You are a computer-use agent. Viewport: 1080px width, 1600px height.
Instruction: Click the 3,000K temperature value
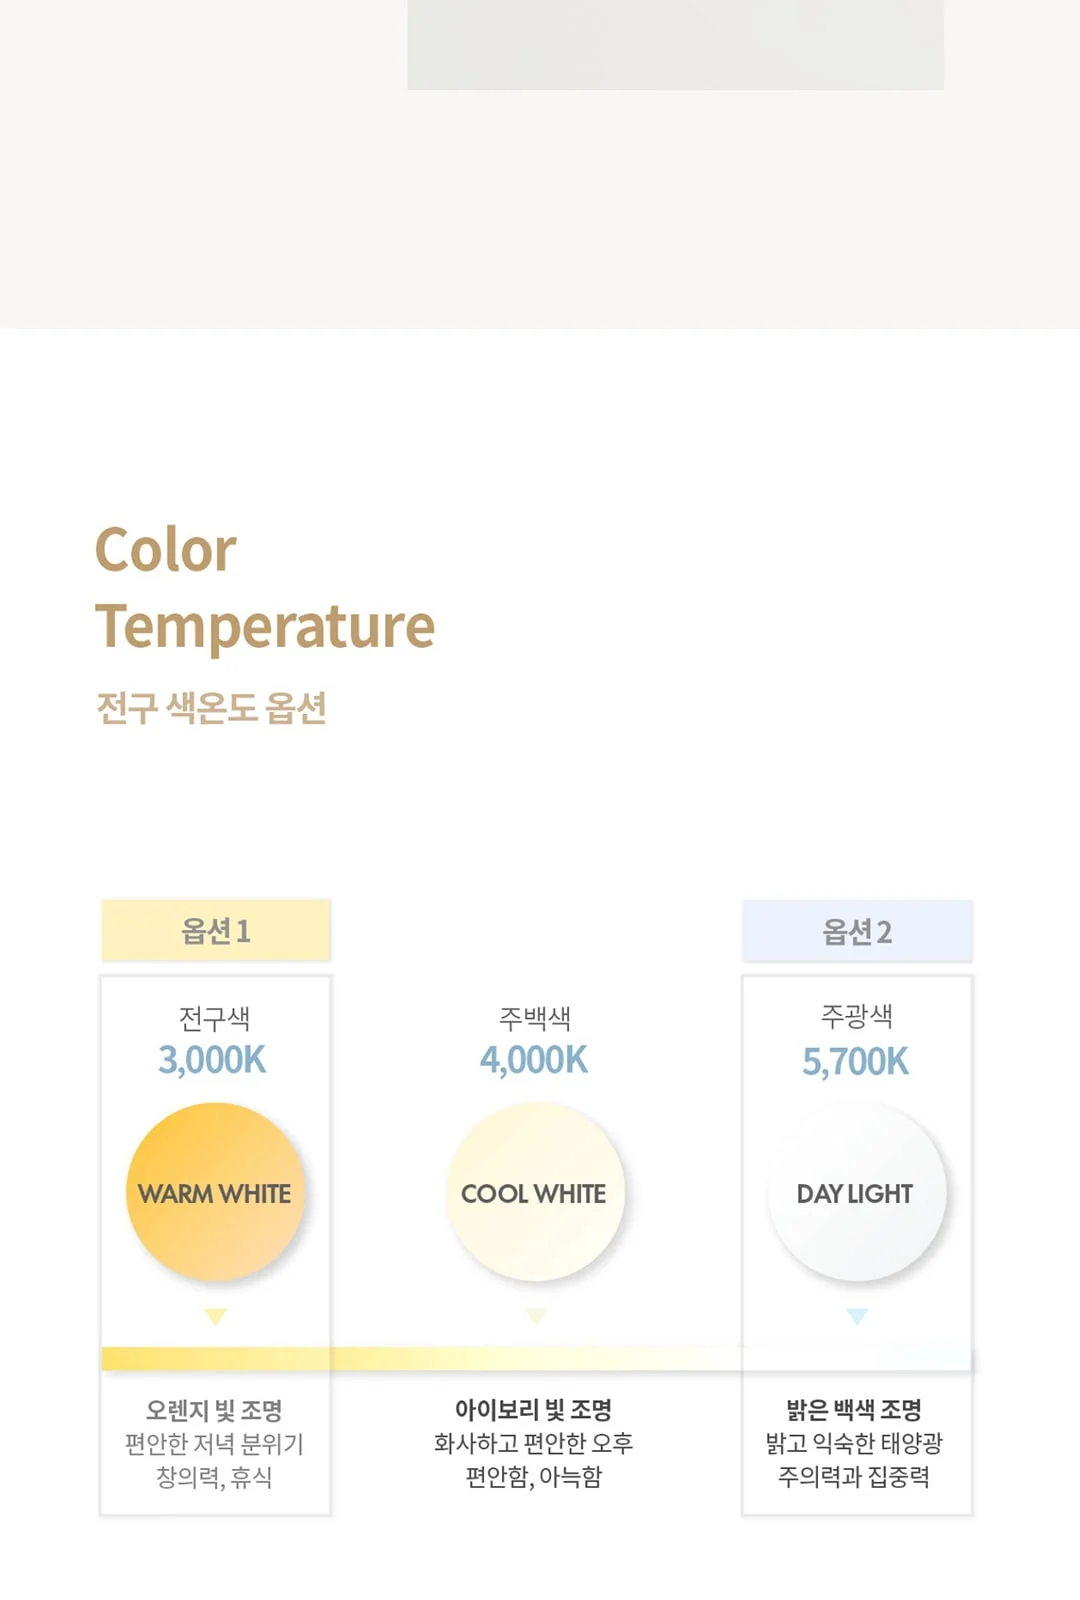coord(213,1060)
